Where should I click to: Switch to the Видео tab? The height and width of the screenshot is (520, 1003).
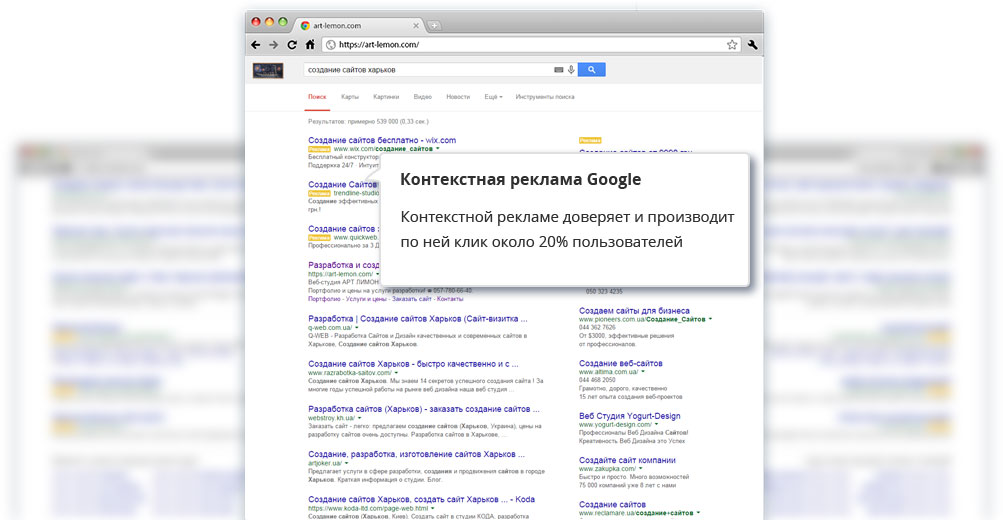423,97
